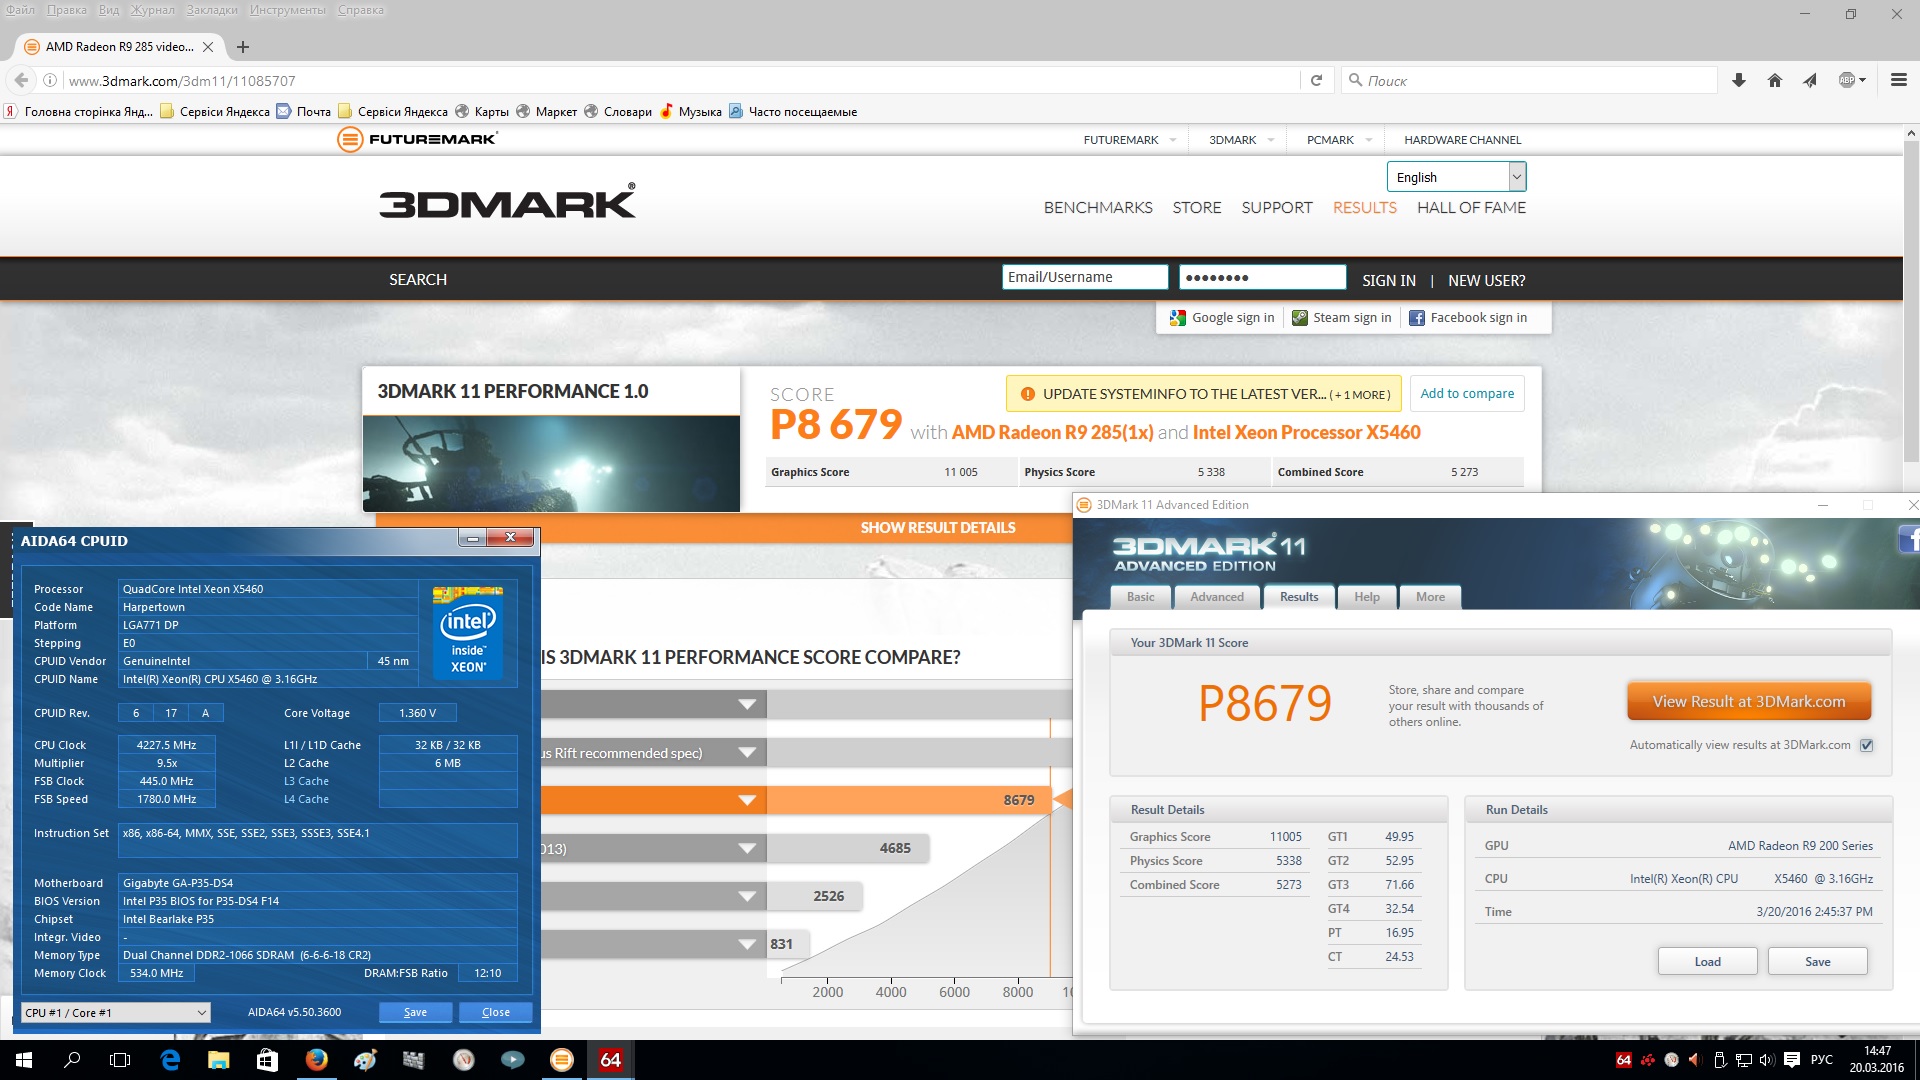Click Steam sign in icon
1920x1080 pixels.
tap(1300, 318)
